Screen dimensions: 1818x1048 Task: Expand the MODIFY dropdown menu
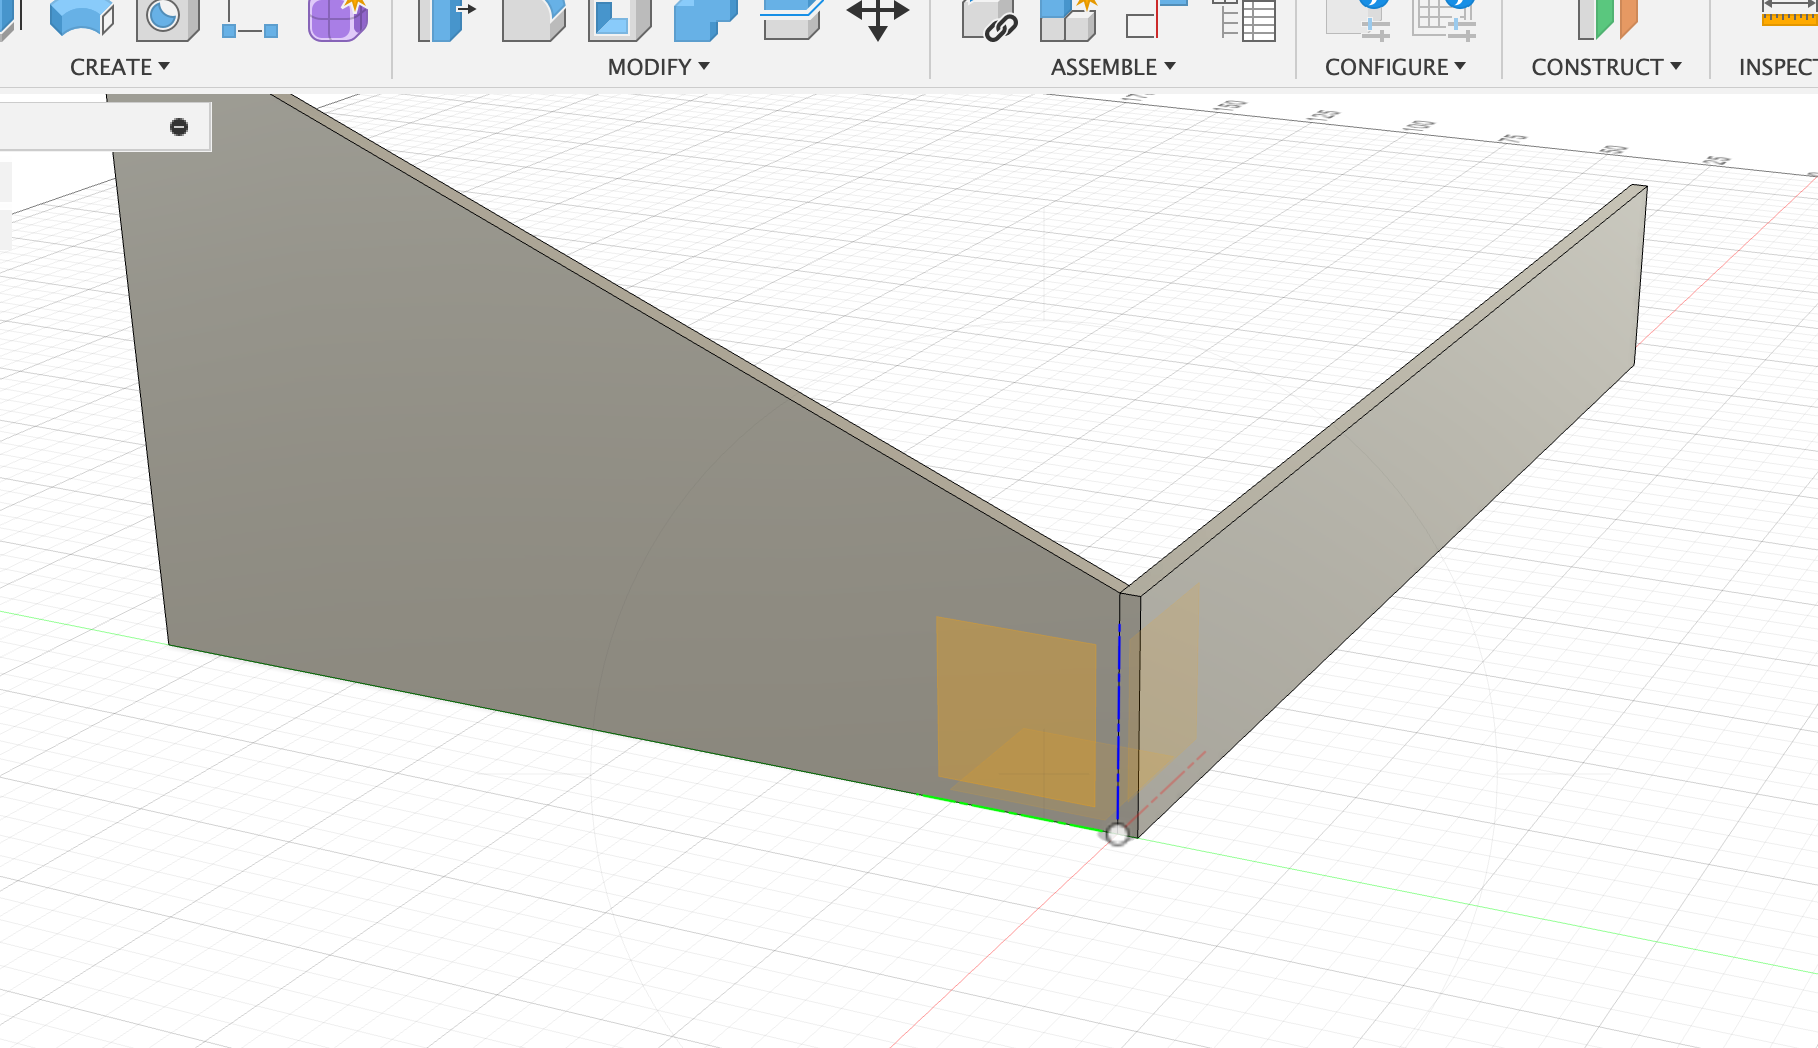(x=658, y=67)
